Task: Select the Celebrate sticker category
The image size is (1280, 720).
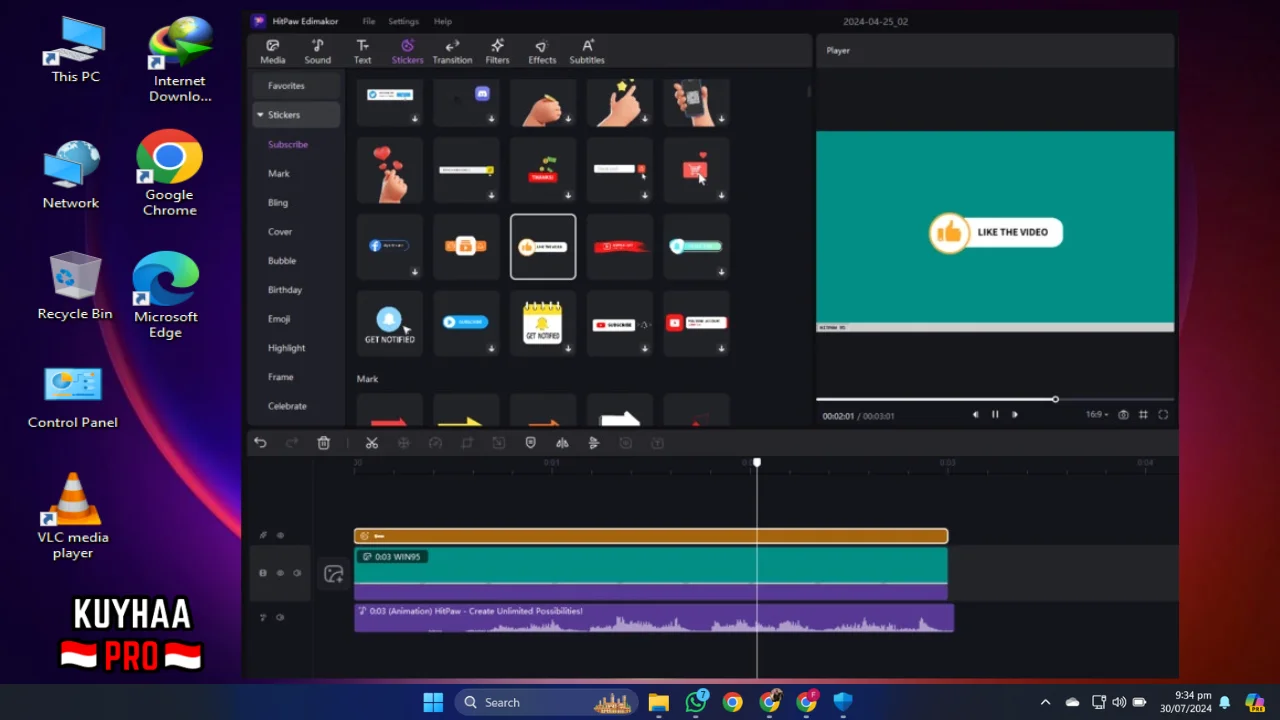Action: point(287,406)
